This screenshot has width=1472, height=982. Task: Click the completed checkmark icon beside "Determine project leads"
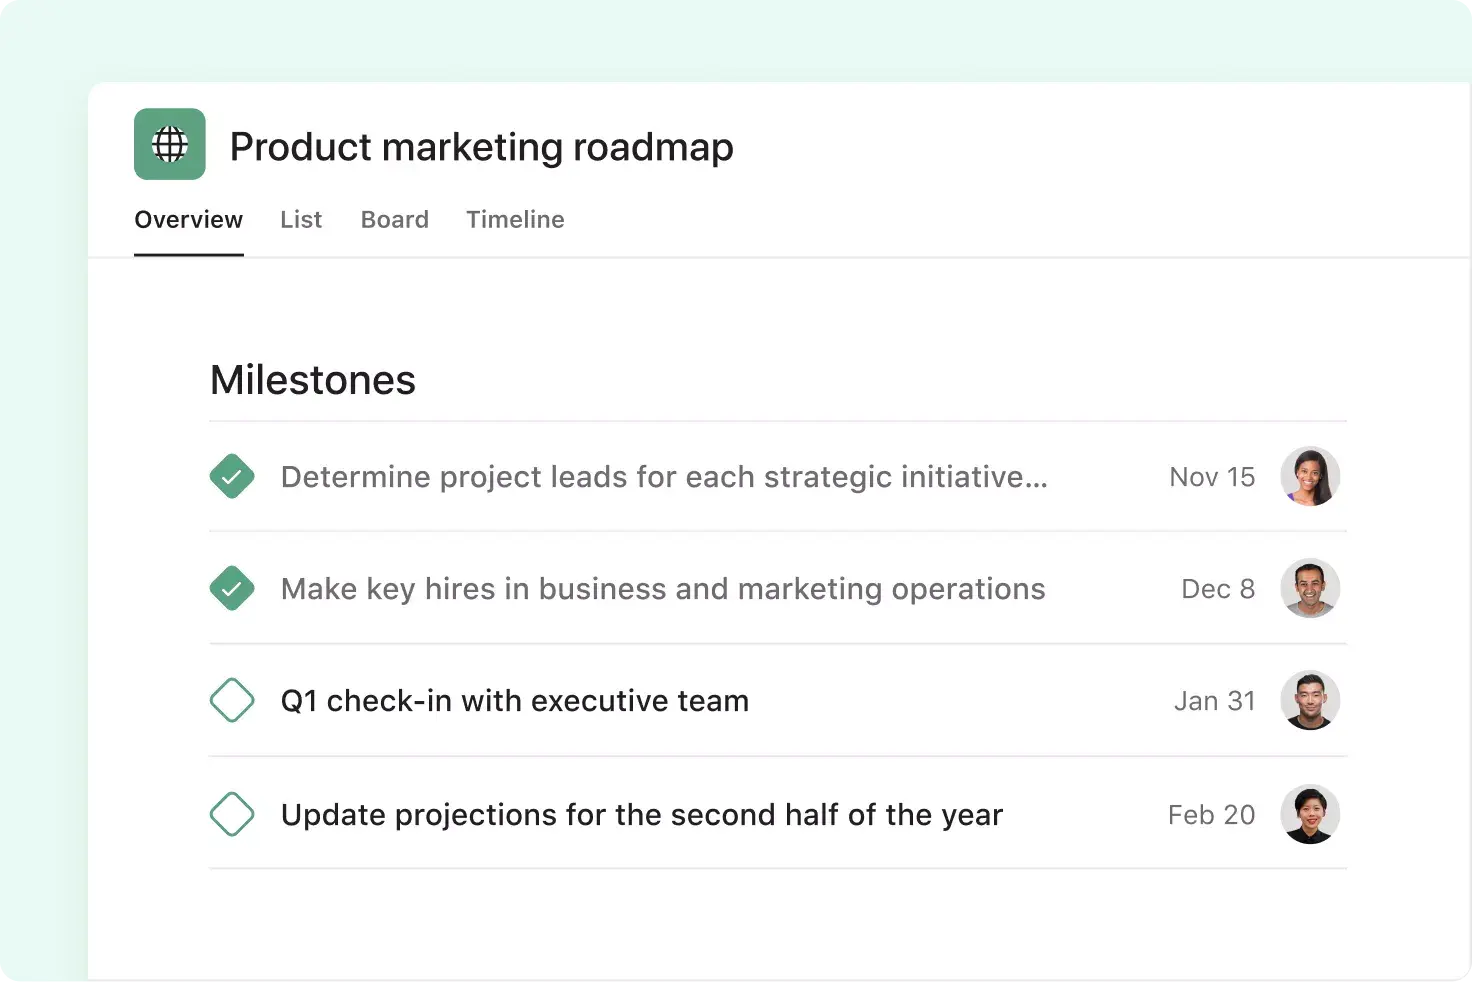coord(232,476)
